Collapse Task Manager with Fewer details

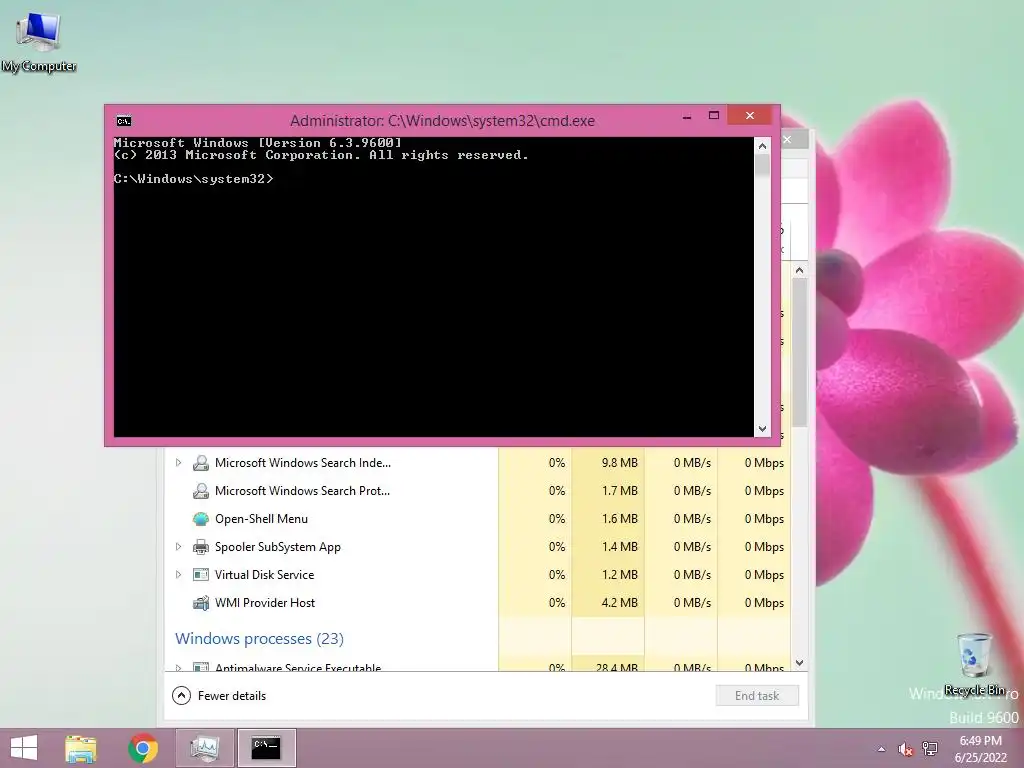coord(219,696)
